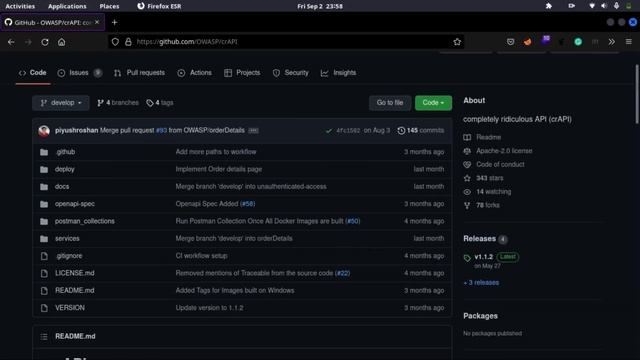
Task: View the 4 tags link
Action: (x=160, y=103)
